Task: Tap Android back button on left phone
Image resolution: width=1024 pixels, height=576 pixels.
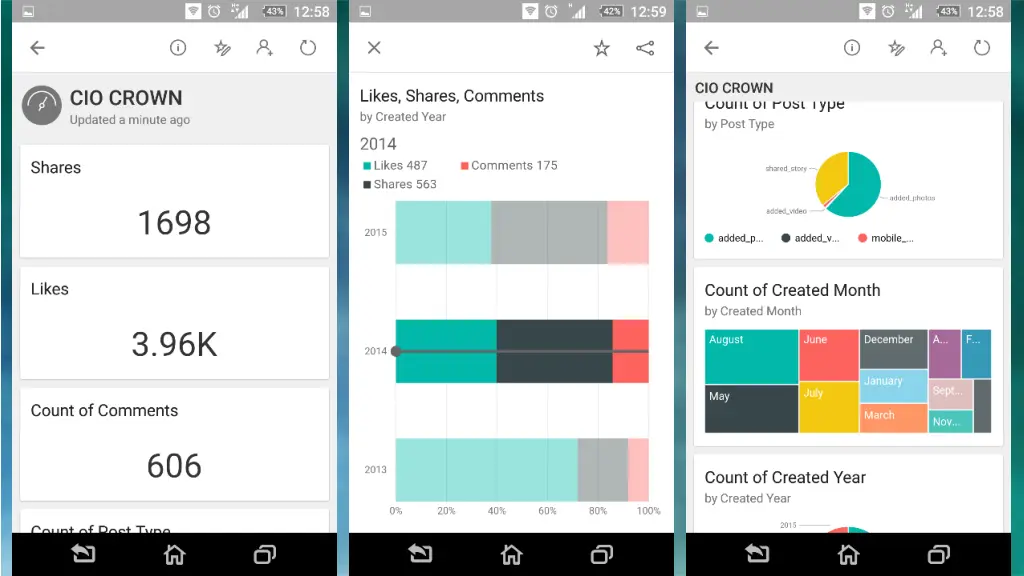Action: tap(84, 554)
